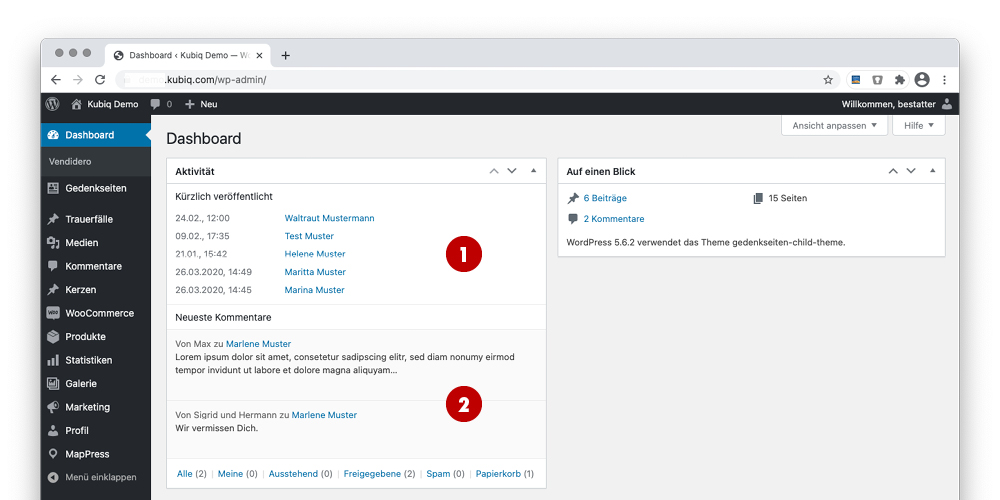Bookmark this page with the star icon
The height and width of the screenshot is (500, 1000).
pos(828,80)
